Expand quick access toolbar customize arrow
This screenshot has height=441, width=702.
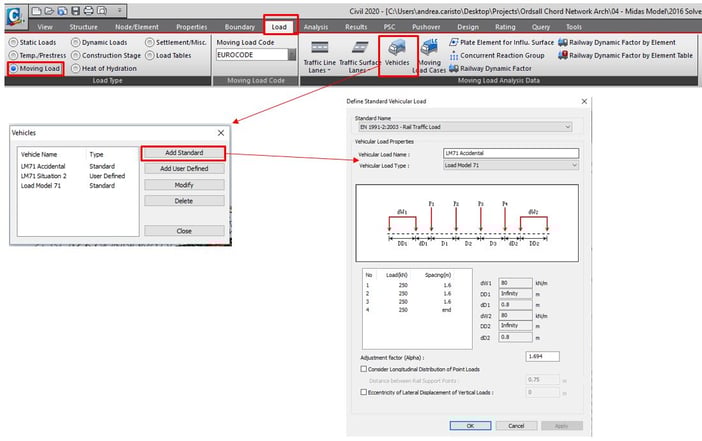click(x=120, y=10)
